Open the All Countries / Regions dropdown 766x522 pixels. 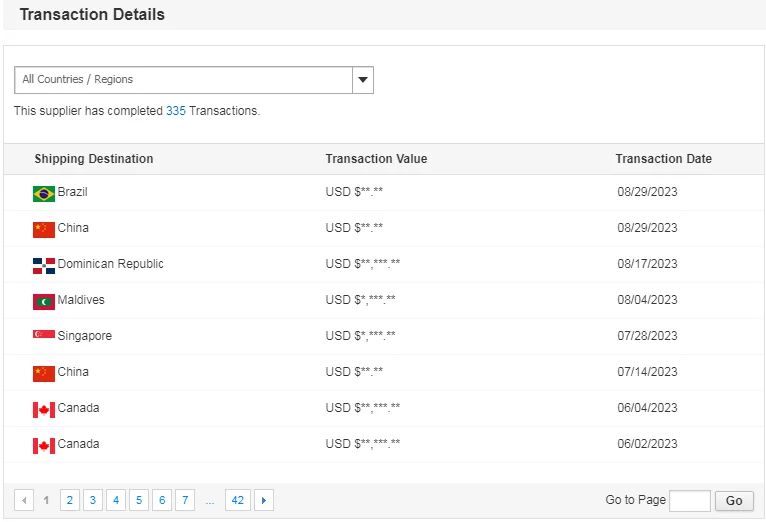point(184,80)
